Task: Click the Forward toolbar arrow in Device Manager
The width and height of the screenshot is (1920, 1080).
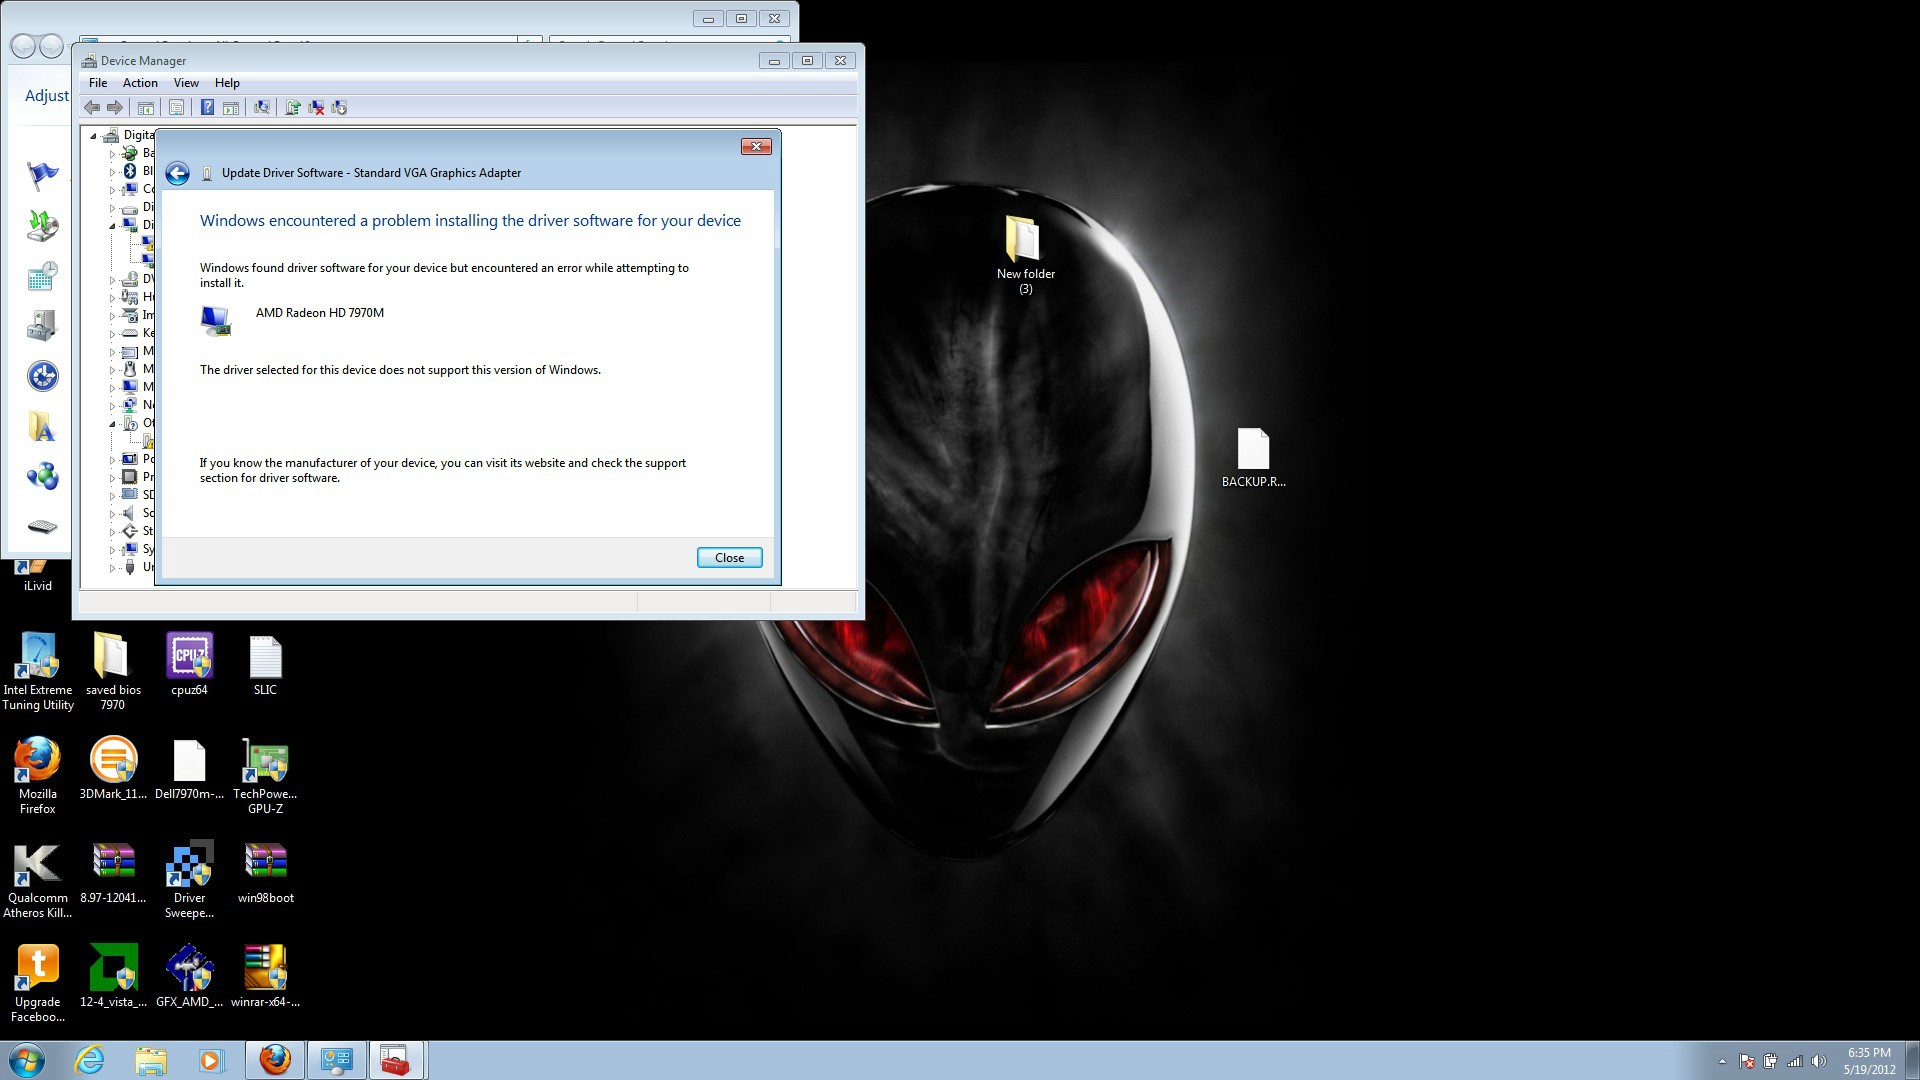Action: pos(115,108)
